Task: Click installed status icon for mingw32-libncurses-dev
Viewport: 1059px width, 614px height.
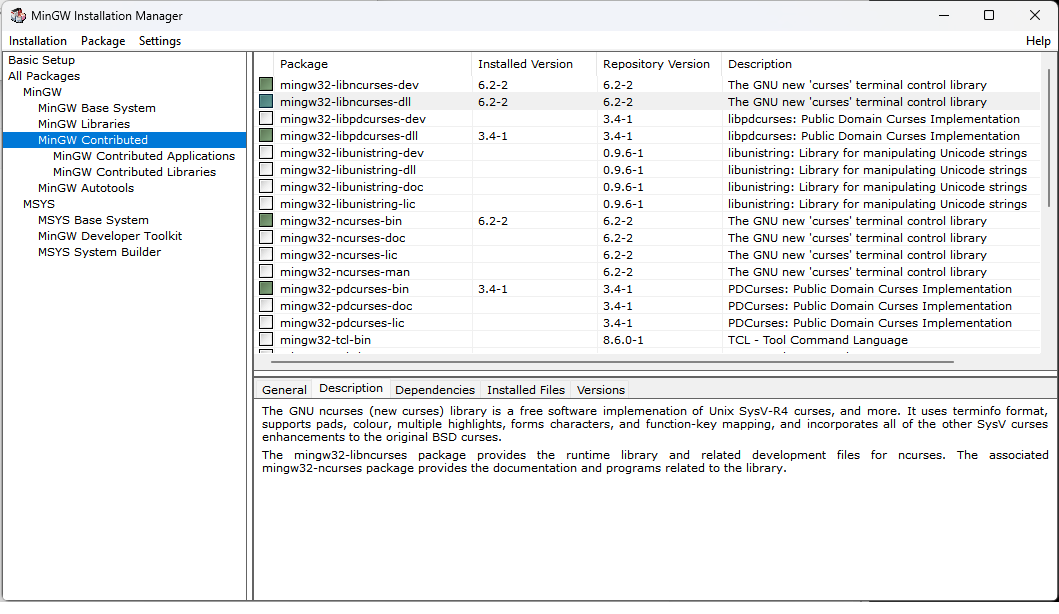Action: pyautogui.click(x=266, y=85)
